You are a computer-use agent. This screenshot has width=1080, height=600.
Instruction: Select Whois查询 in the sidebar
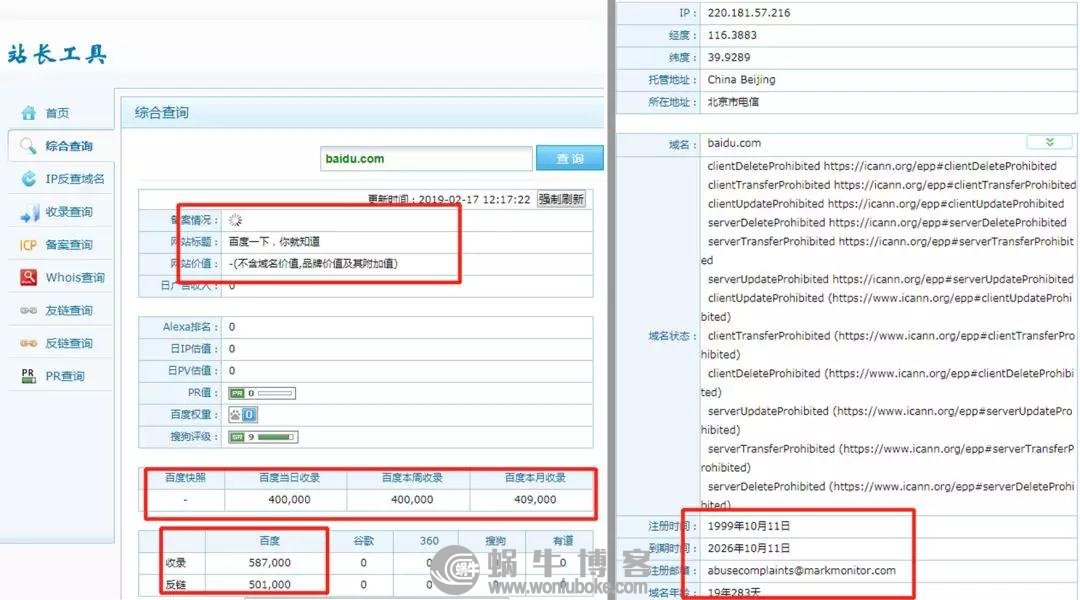tap(75, 278)
